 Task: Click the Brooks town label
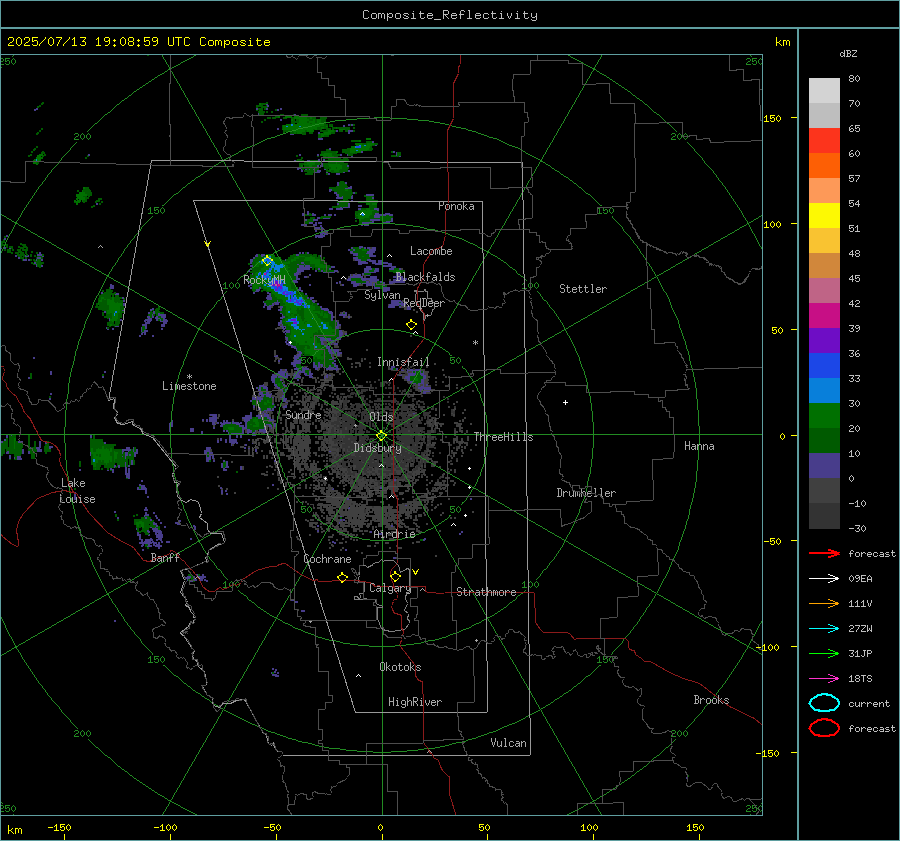pyautogui.click(x=711, y=700)
